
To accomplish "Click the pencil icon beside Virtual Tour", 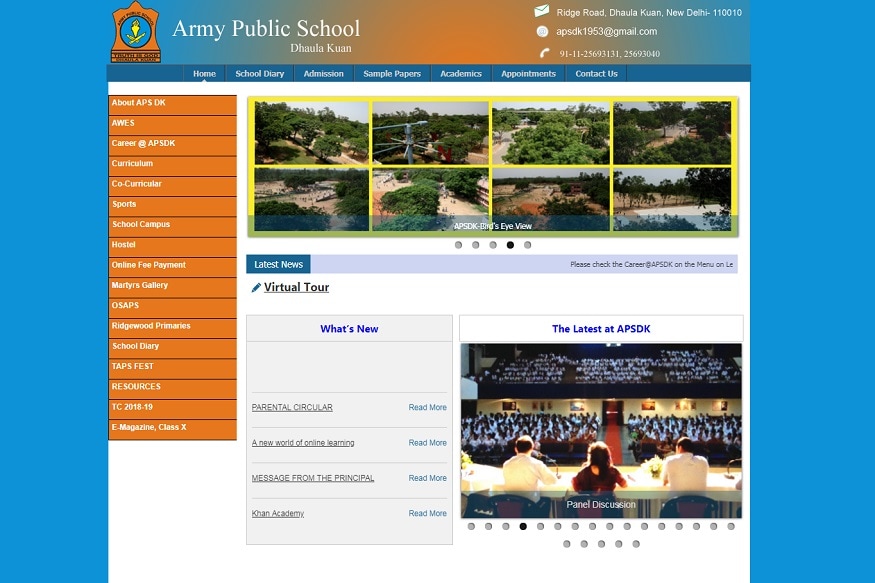I will pyautogui.click(x=256, y=287).
